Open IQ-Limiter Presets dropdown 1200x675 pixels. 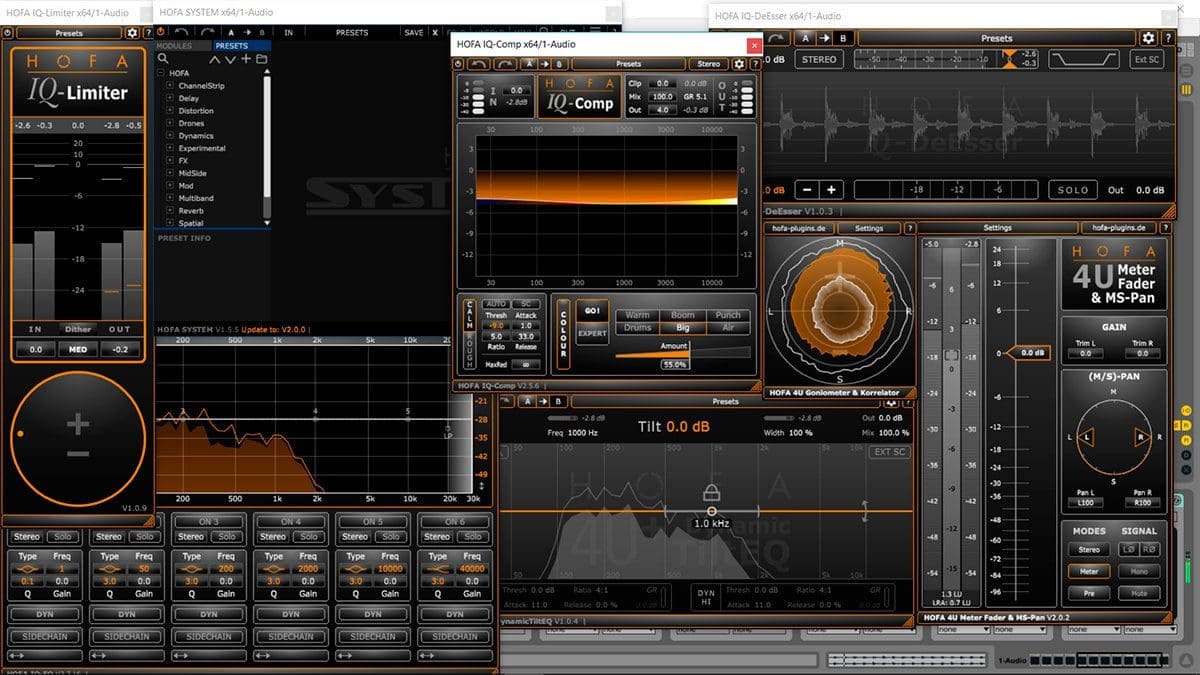(x=69, y=33)
